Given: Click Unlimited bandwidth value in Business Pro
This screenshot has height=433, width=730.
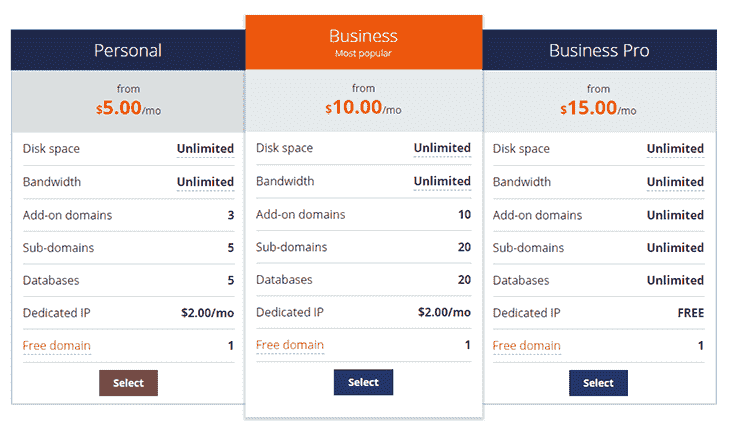Looking at the screenshot, I should click(675, 182).
